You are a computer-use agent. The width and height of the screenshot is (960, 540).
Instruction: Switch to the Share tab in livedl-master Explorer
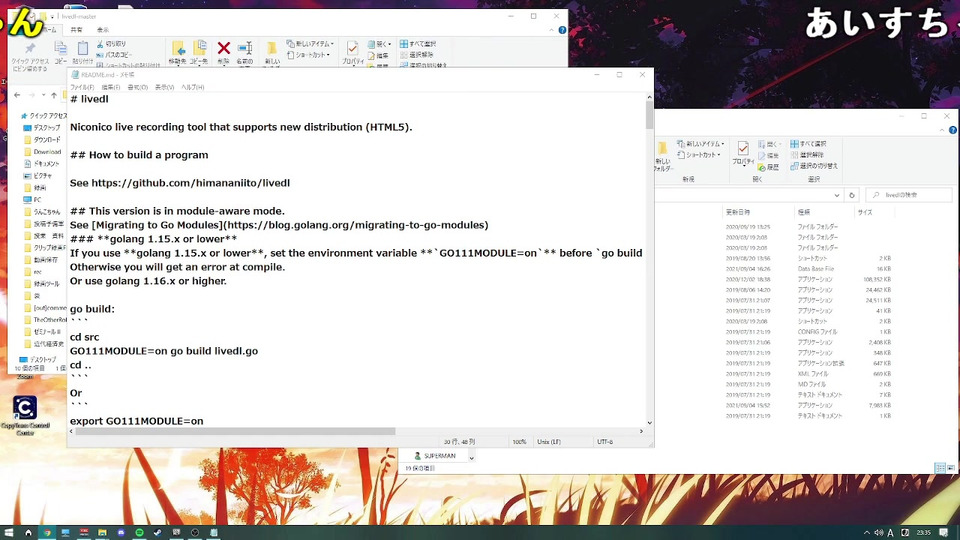[x=76, y=30]
